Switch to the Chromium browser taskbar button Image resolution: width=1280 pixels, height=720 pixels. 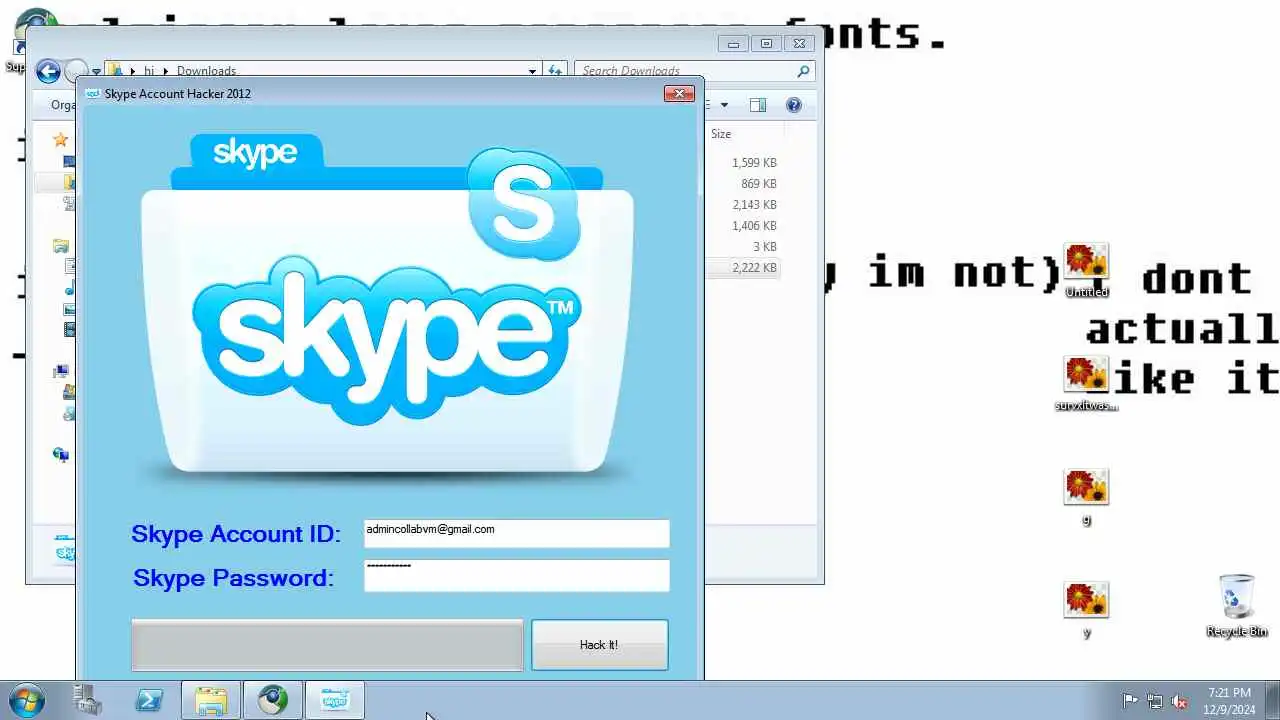point(273,700)
